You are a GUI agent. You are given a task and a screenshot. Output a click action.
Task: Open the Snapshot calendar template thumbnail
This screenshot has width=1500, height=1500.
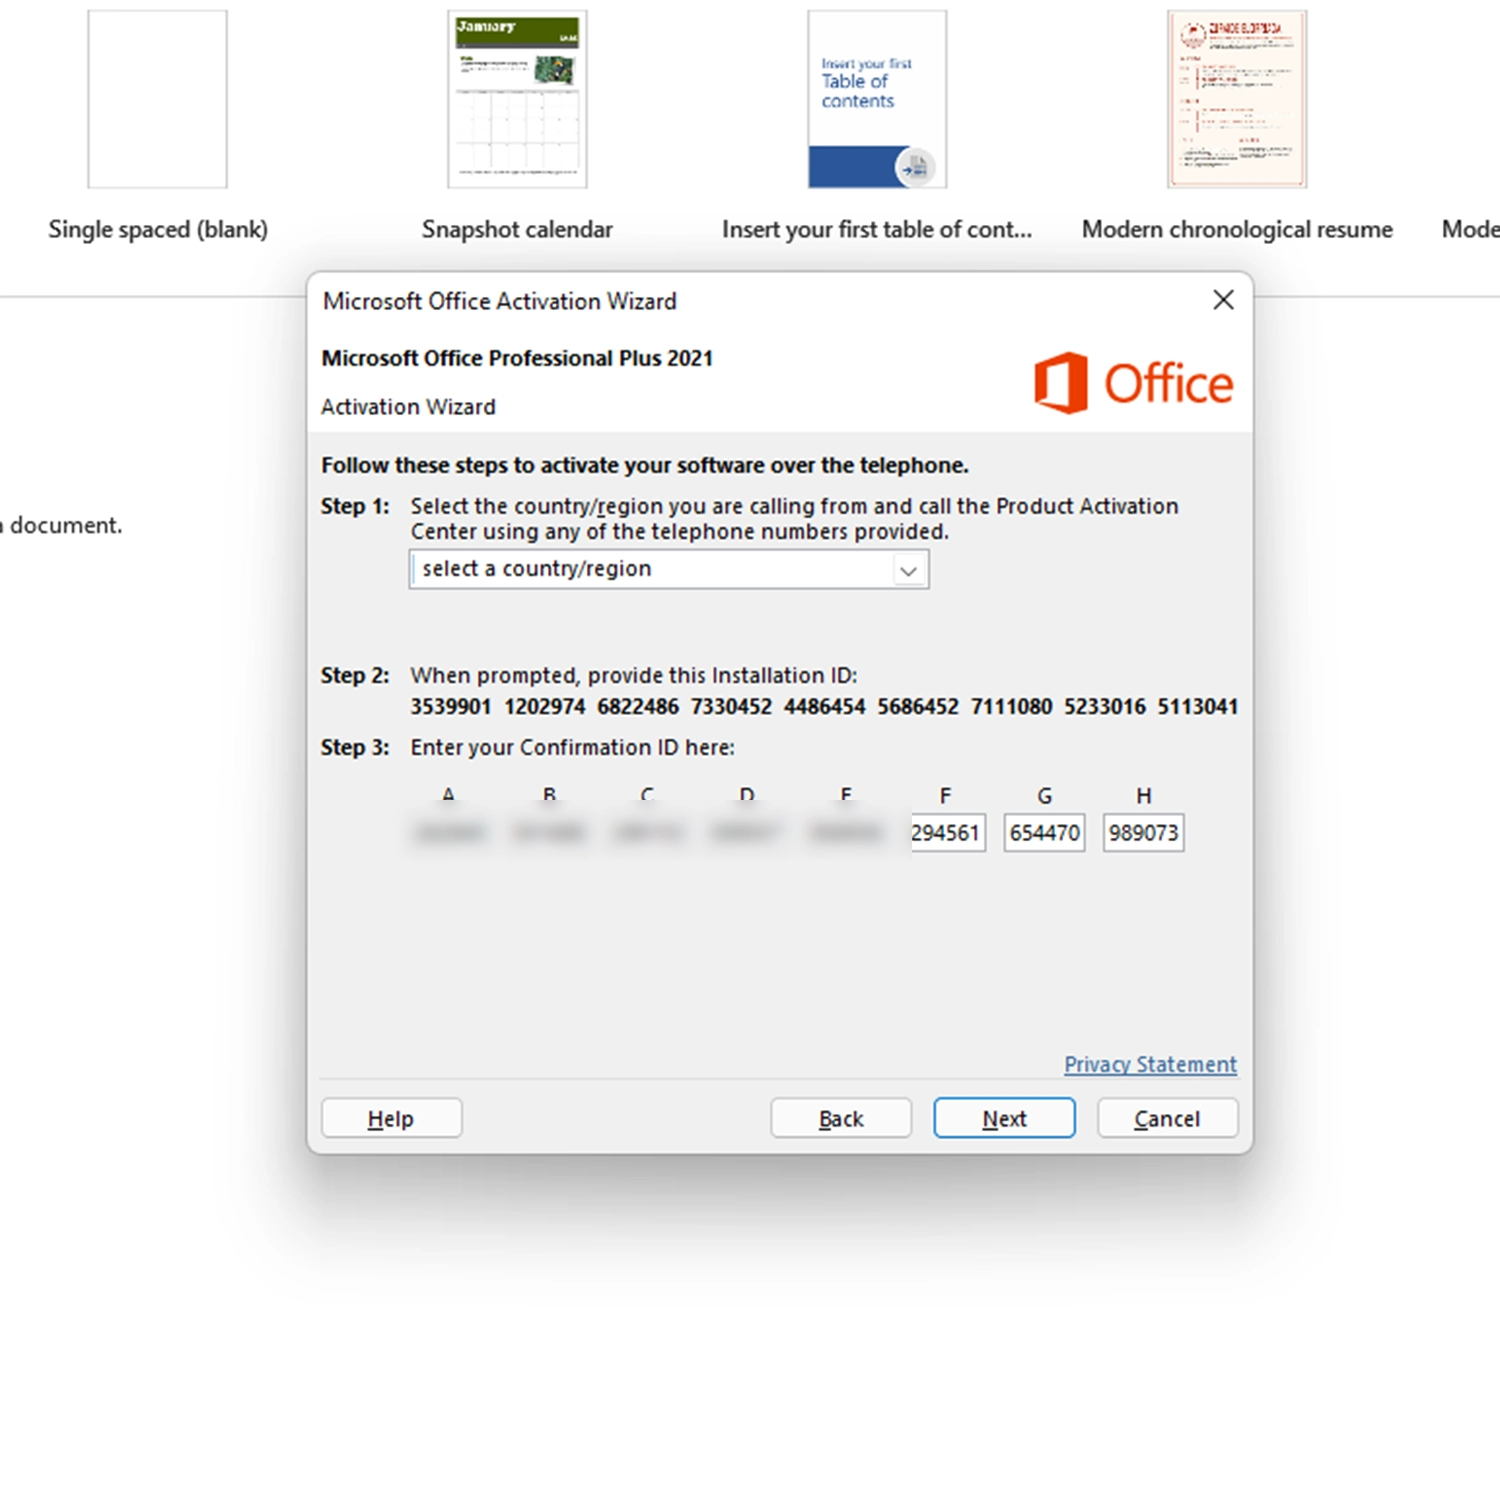[x=517, y=99]
